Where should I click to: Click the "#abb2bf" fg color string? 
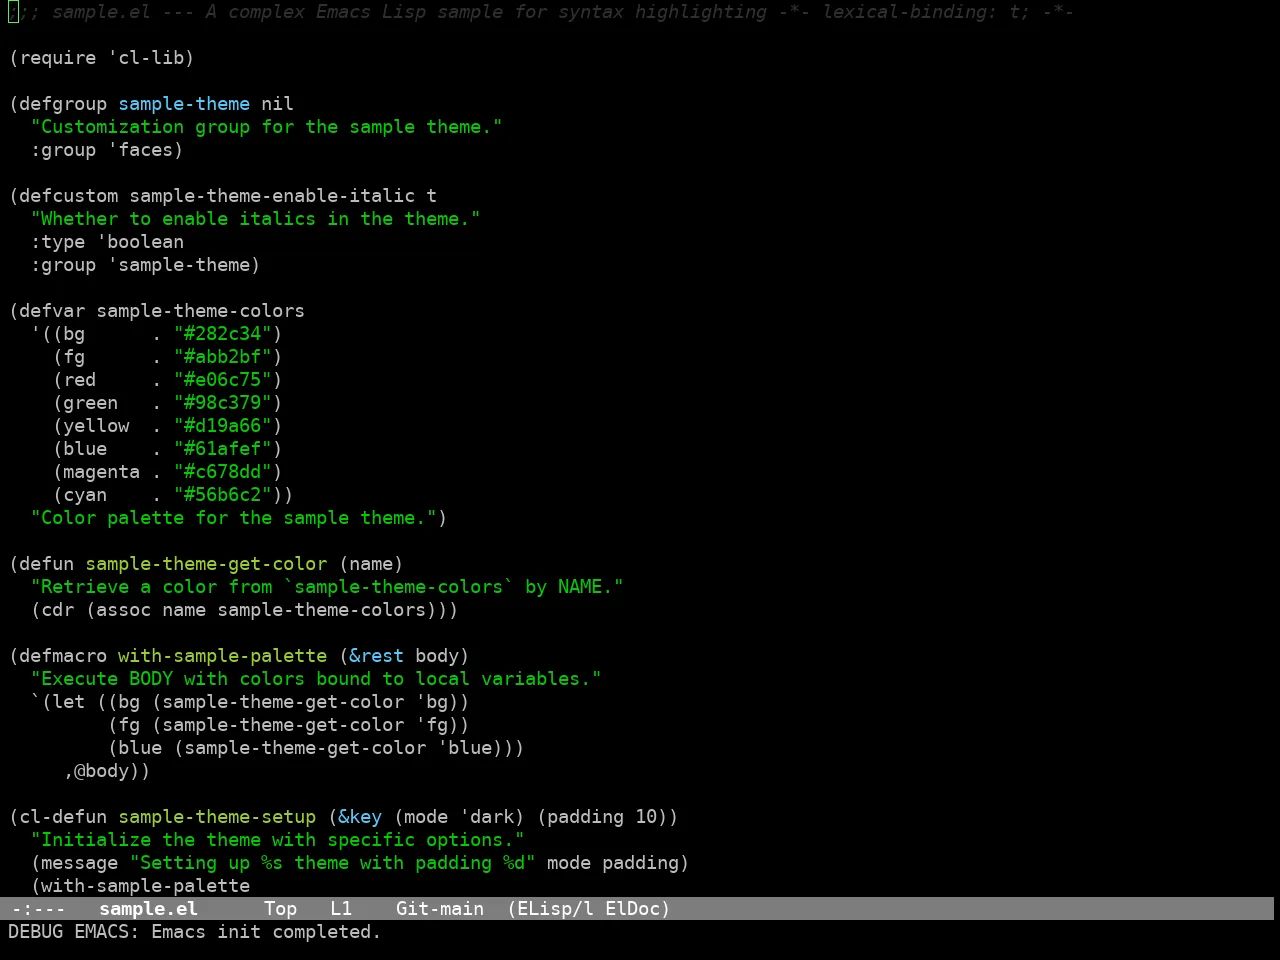(x=222, y=357)
